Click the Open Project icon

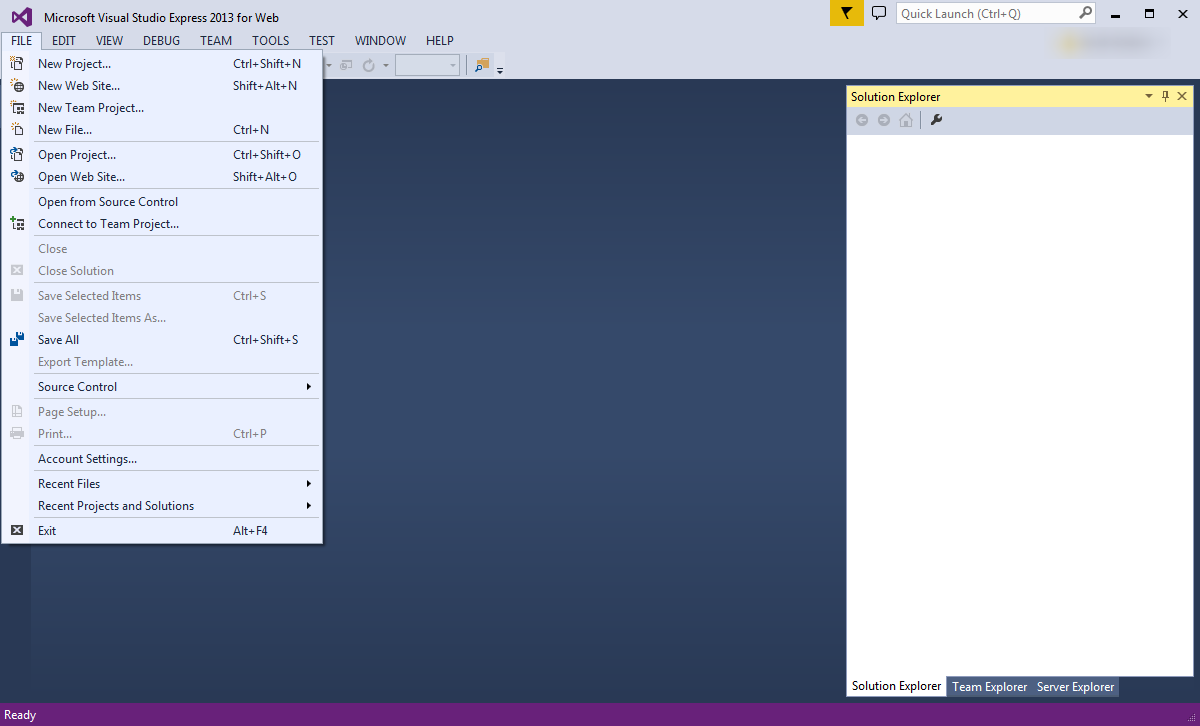[17, 155]
